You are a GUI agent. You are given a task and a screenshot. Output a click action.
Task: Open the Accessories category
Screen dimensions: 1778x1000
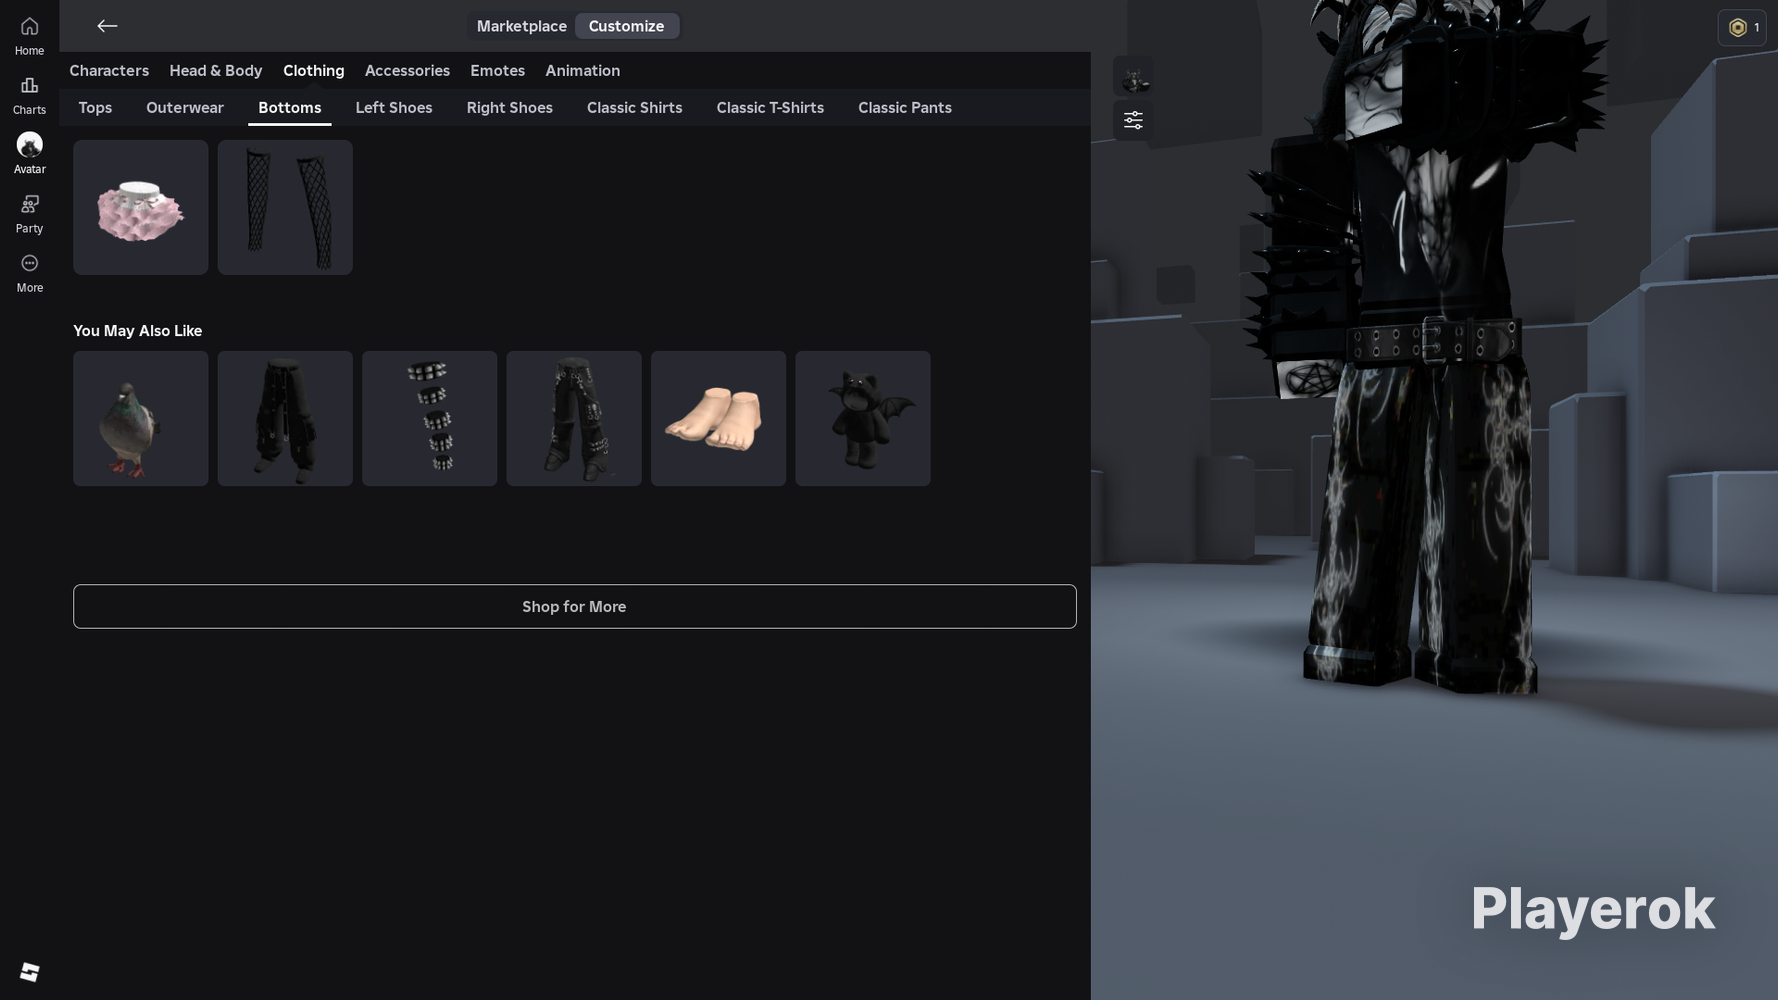pyautogui.click(x=407, y=71)
